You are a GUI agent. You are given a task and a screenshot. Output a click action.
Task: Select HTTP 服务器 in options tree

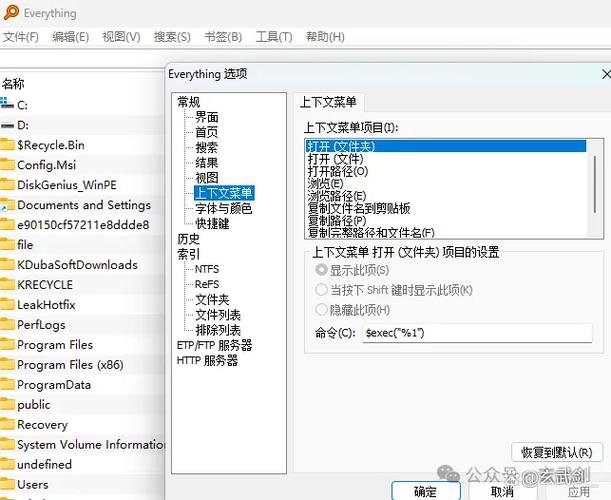[x=207, y=361]
